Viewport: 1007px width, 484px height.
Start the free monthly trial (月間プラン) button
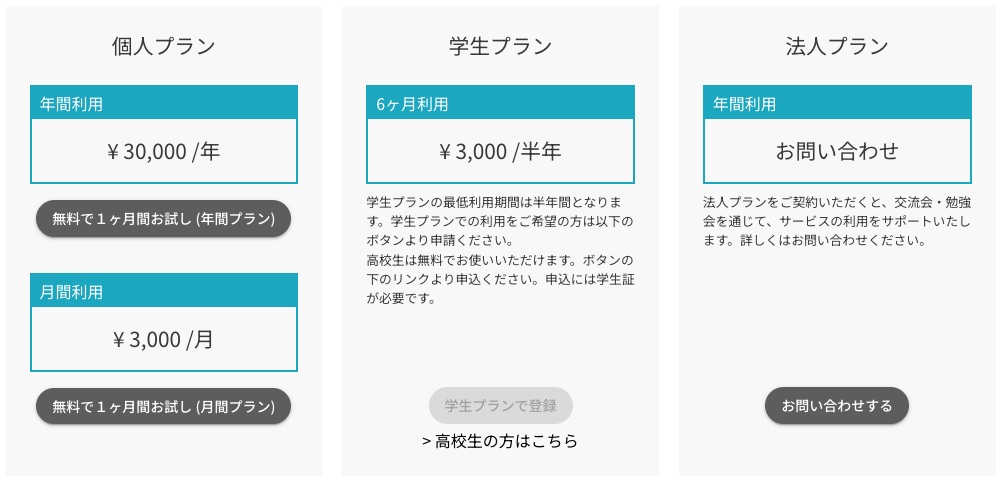pyautogui.click(x=163, y=407)
